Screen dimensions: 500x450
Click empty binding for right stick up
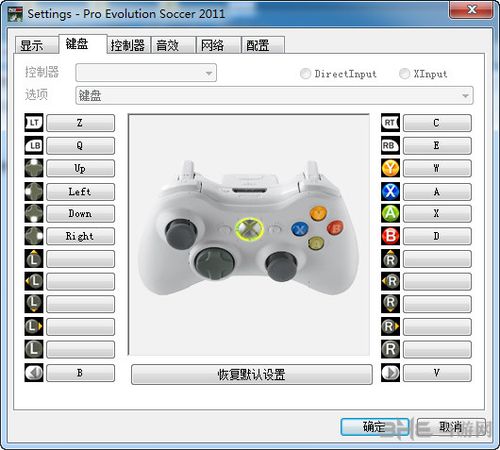coord(437,259)
